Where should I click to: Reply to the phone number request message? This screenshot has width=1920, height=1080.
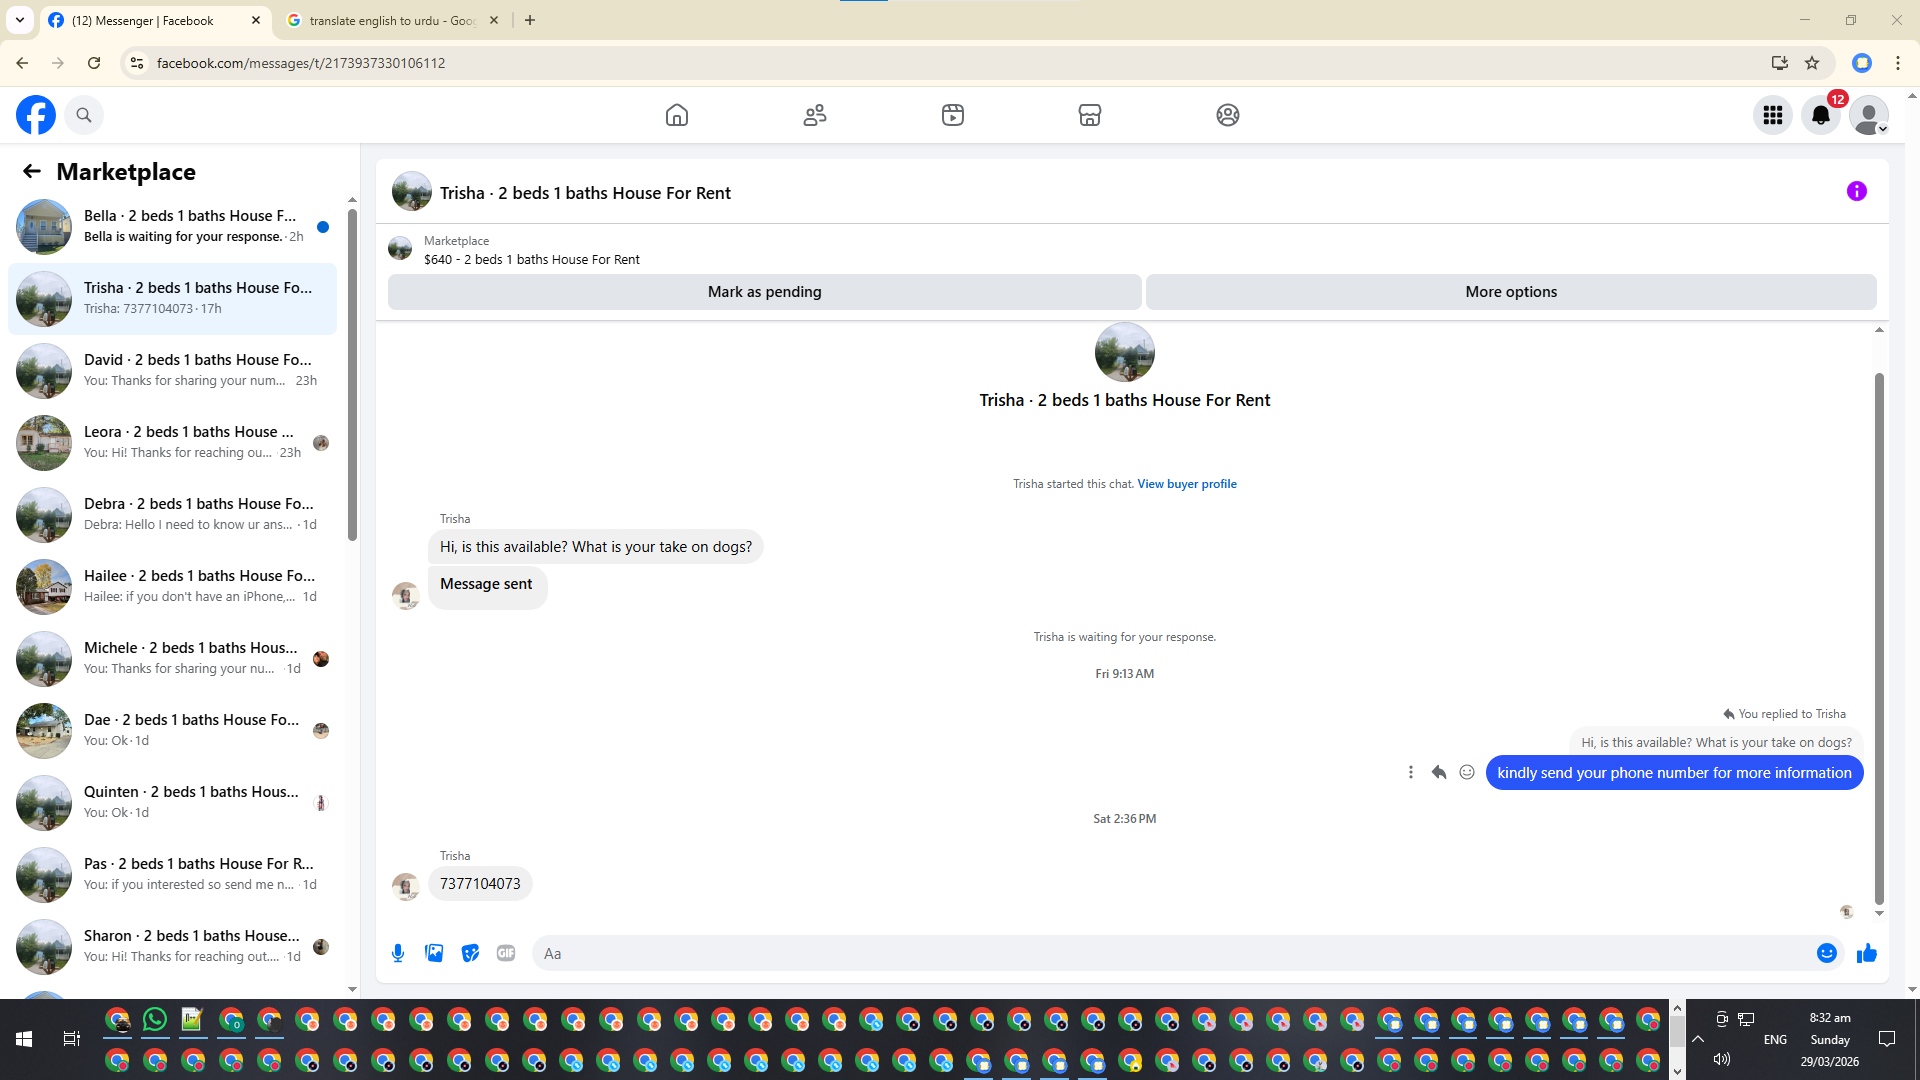click(1439, 772)
